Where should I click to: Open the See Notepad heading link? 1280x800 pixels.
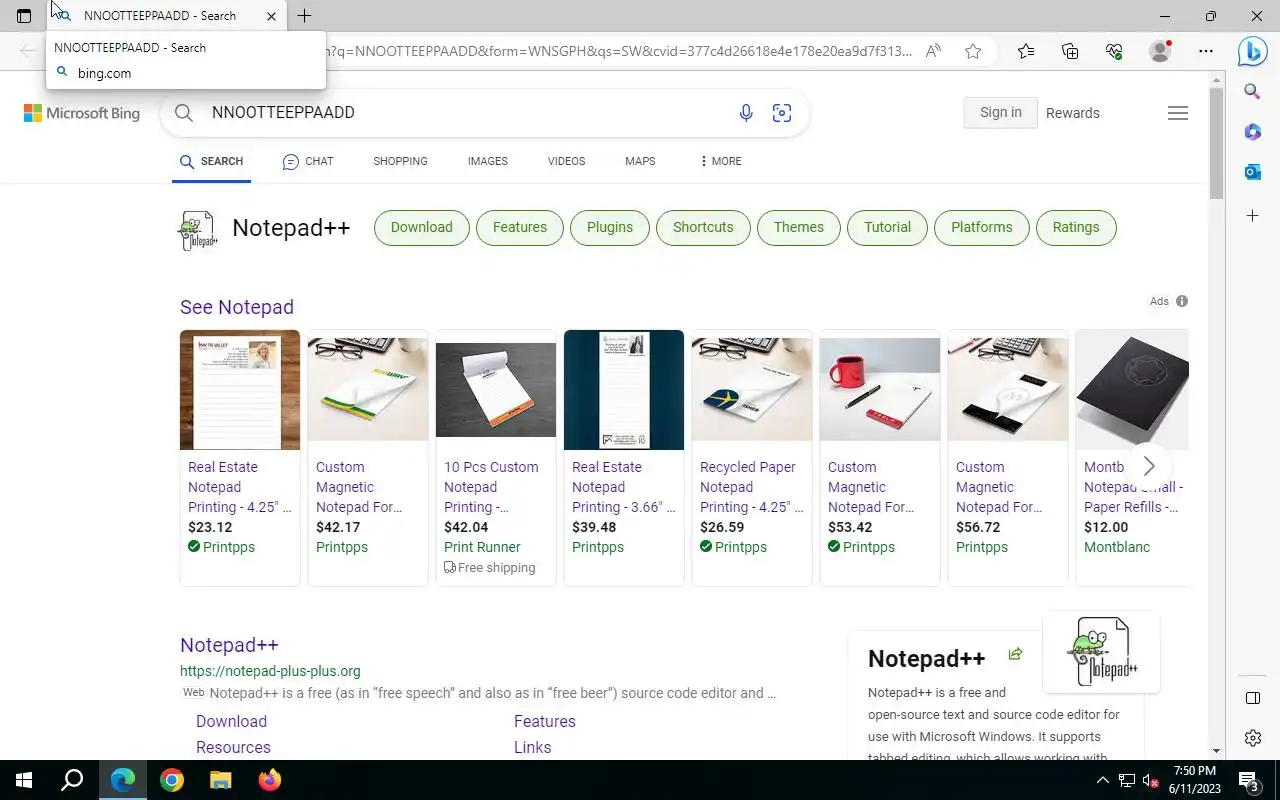point(237,307)
